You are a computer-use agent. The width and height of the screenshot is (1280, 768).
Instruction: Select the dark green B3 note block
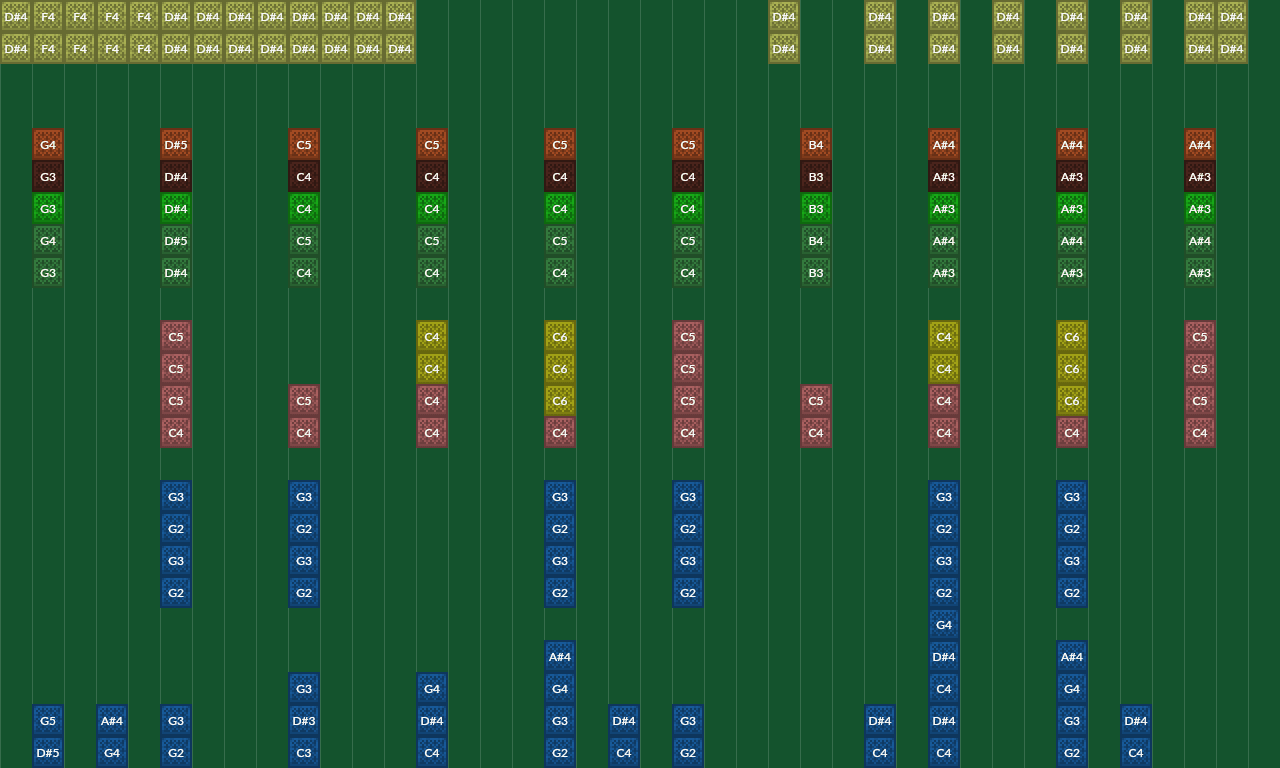pyautogui.click(x=816, y=273)
